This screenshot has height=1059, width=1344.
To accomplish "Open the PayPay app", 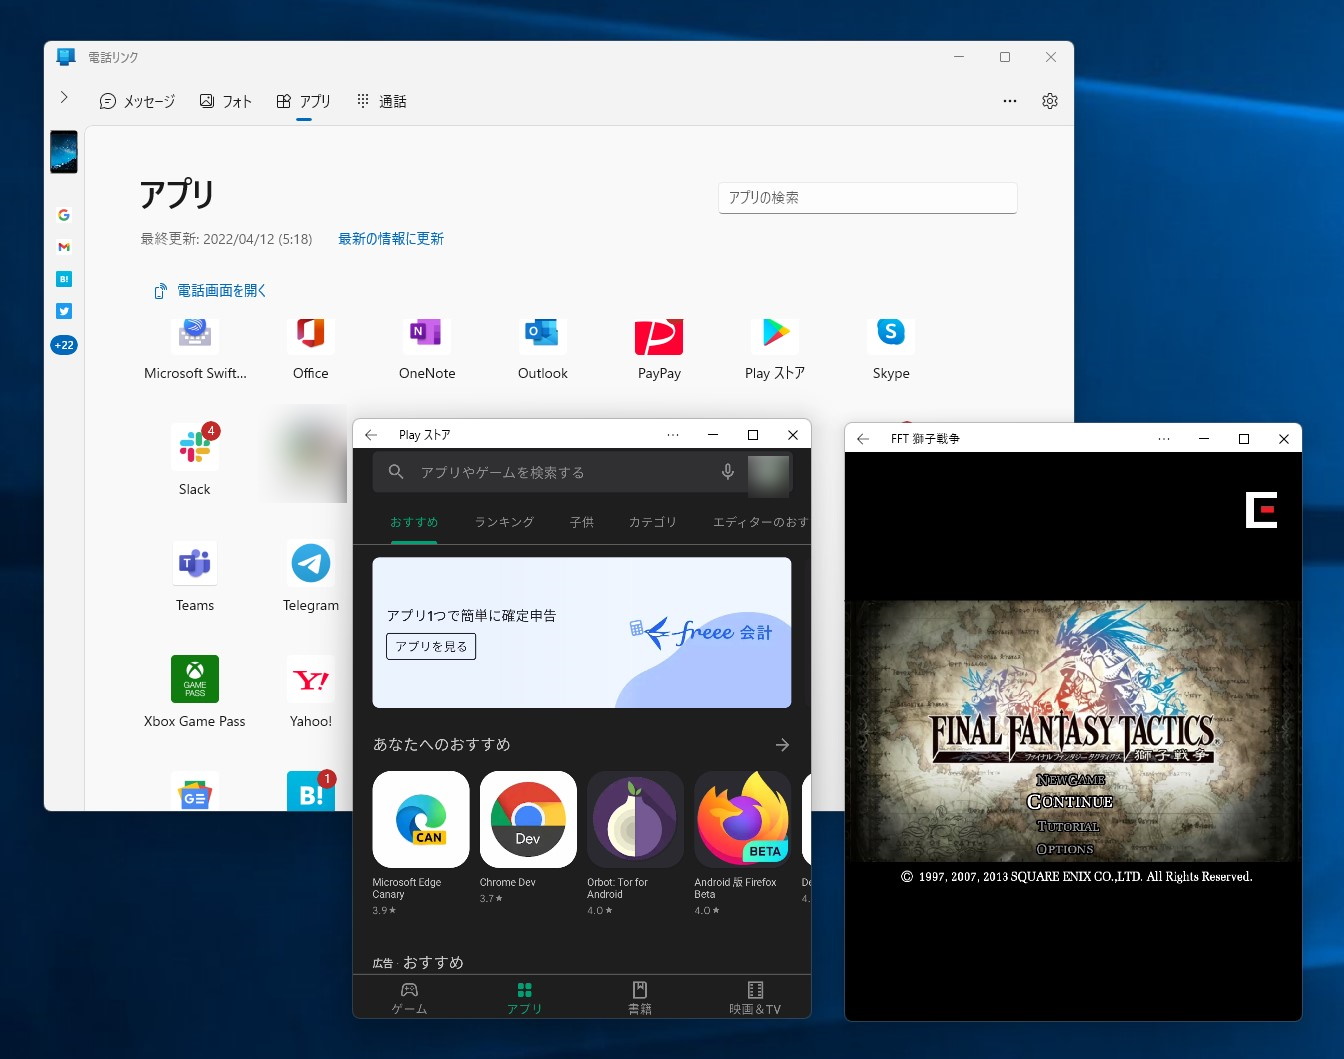I will coord(659,337).
